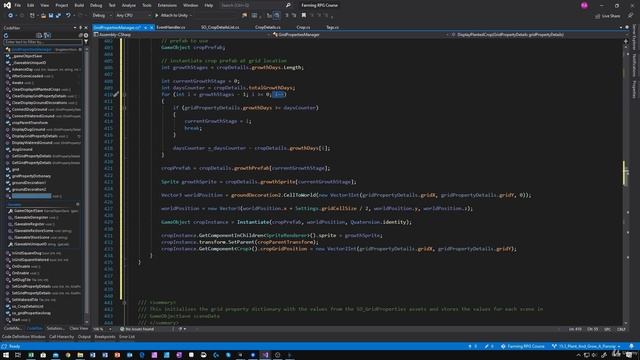The height and width of the screenshot is (360, 640).
Task: Open the Assembly-CSharp project dropdown
Action: pyautogui.click(x=182, y=35)
